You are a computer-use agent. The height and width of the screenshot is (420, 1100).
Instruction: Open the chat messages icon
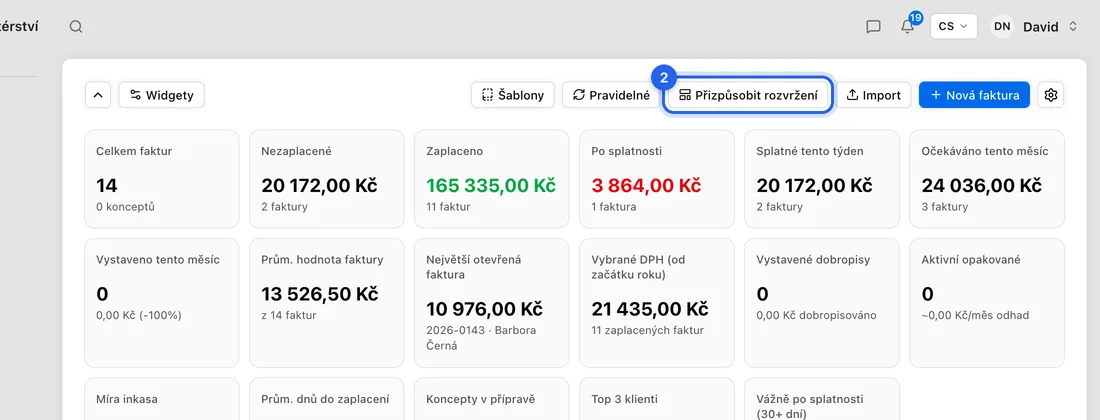[x=873, y=27]
